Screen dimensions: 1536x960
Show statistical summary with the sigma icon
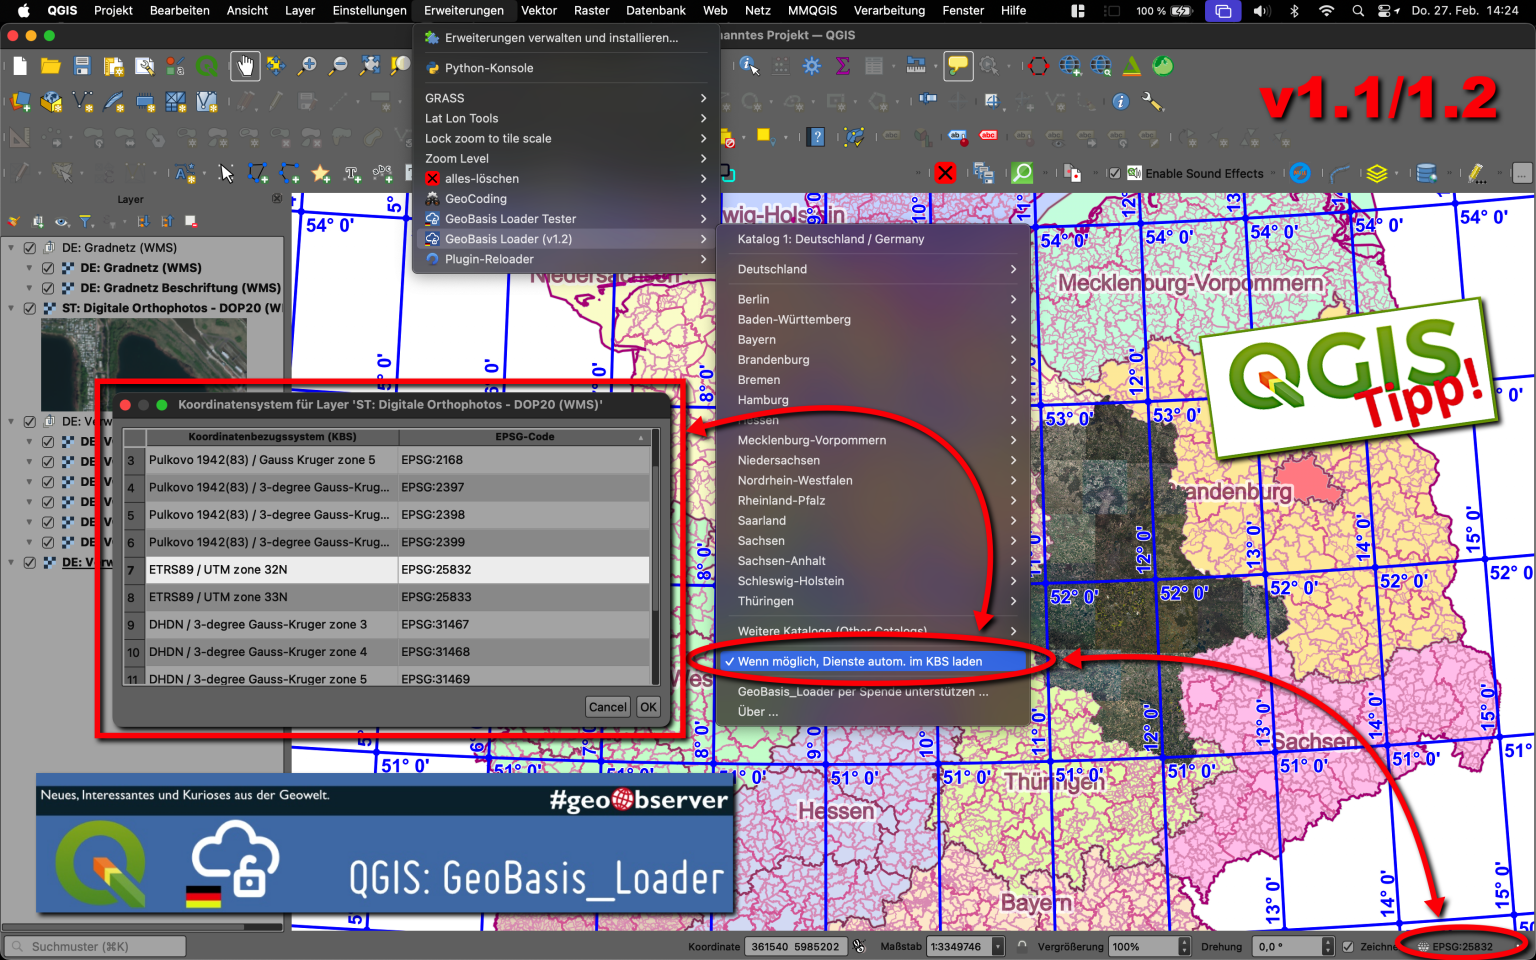pos(843,66)
